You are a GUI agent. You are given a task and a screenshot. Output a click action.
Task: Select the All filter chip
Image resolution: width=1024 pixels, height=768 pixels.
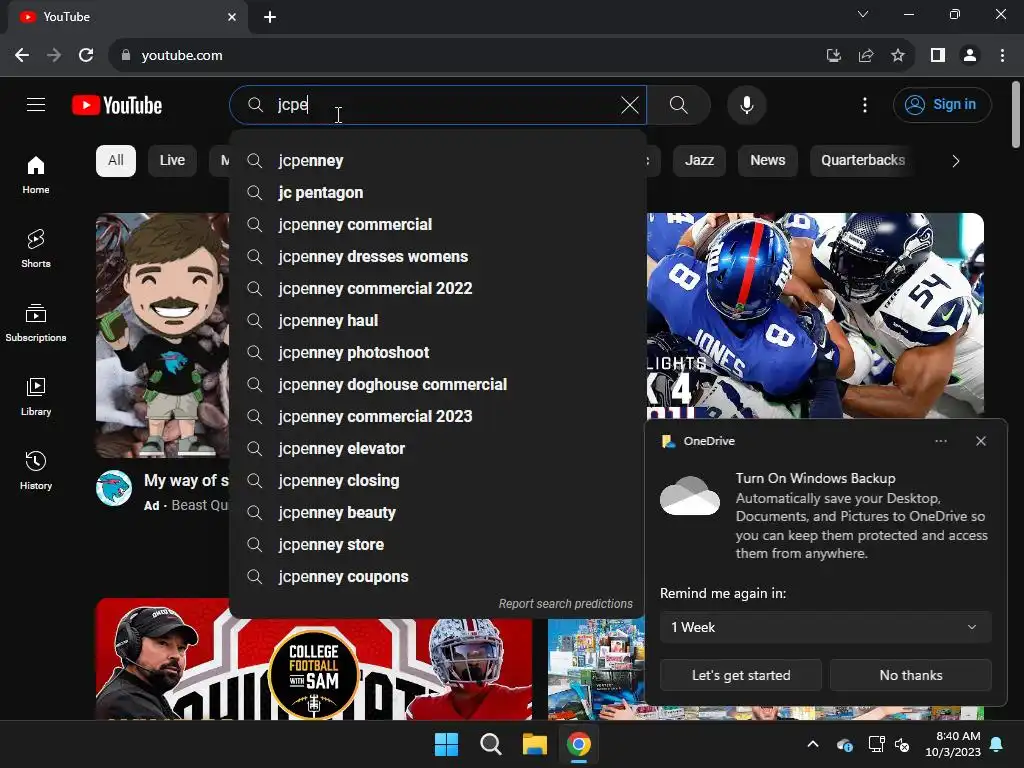tap(116, 161)
